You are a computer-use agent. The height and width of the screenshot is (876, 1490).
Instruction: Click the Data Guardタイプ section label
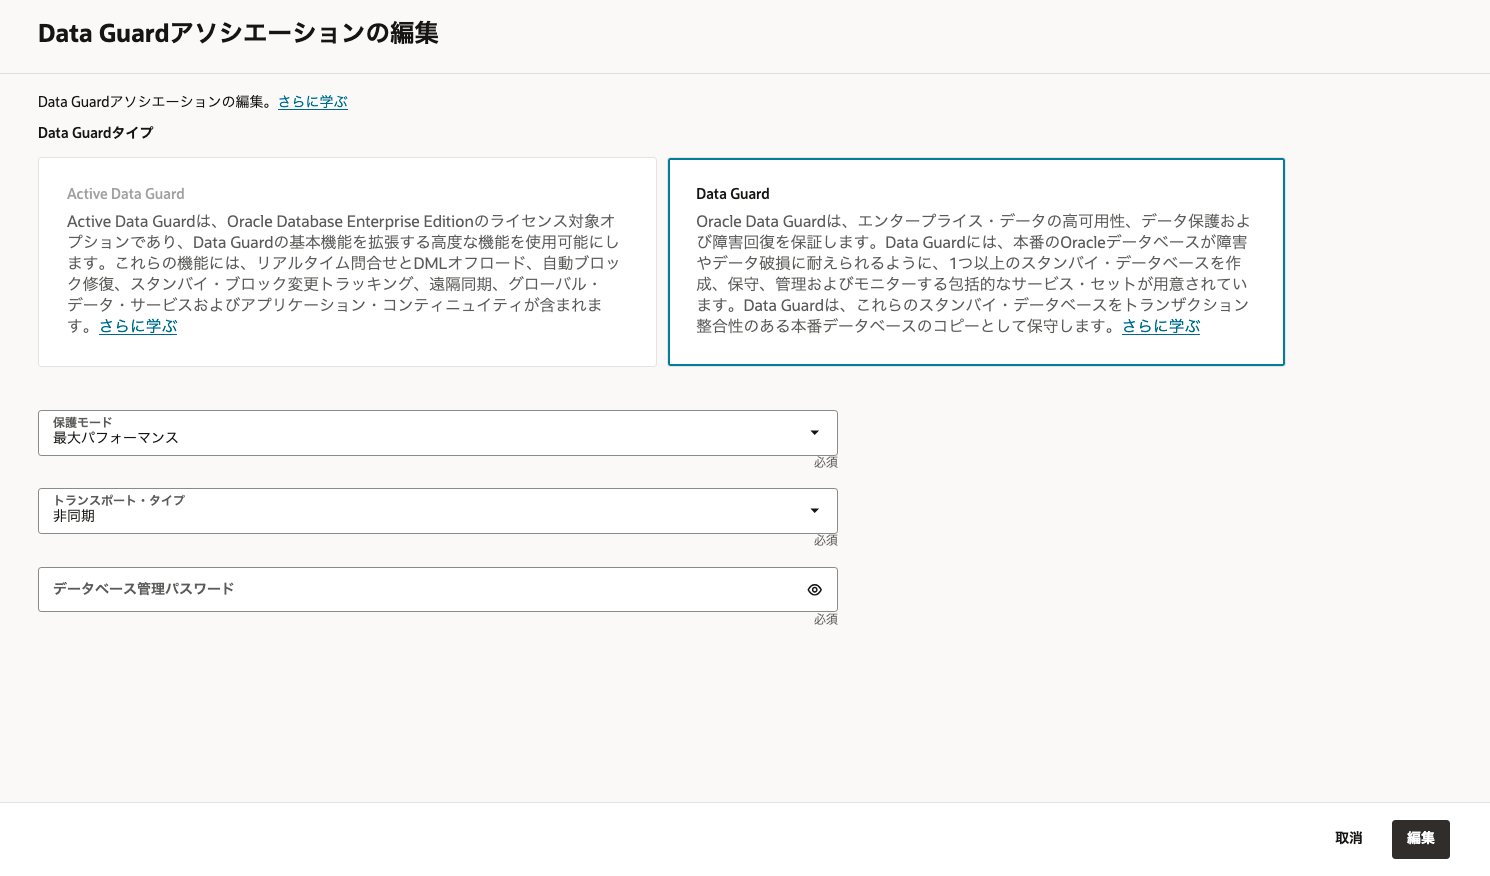click(x=95, y=133)
